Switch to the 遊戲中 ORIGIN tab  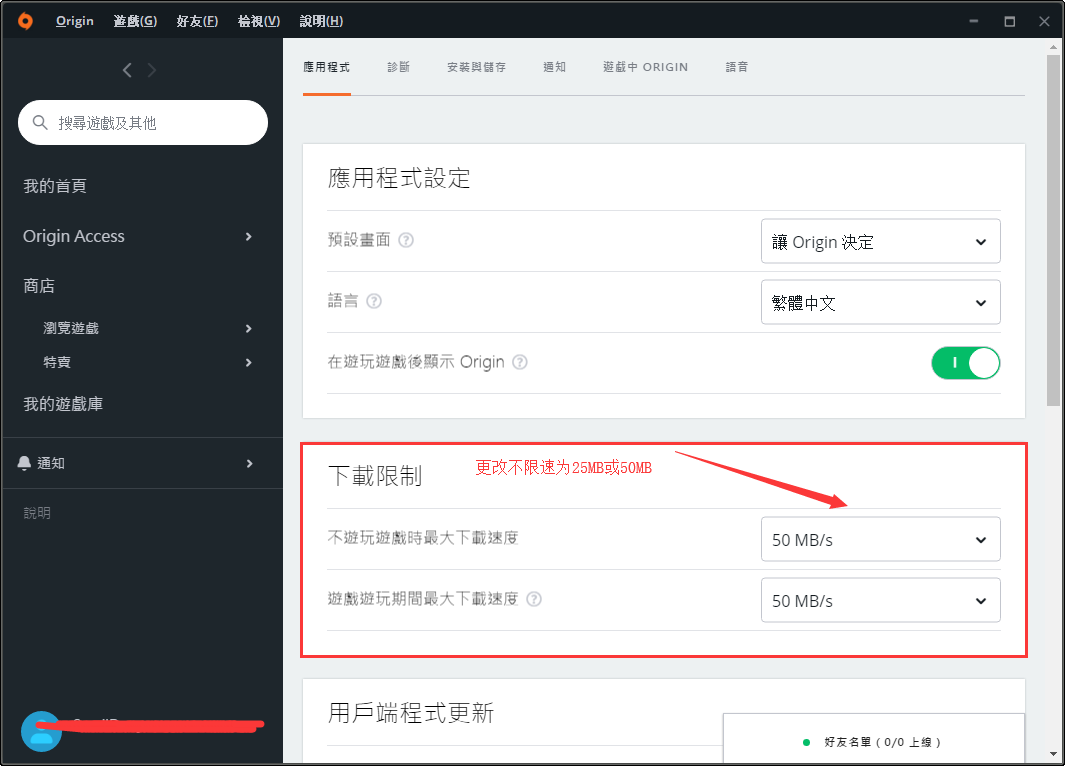[x=645, y=67]
